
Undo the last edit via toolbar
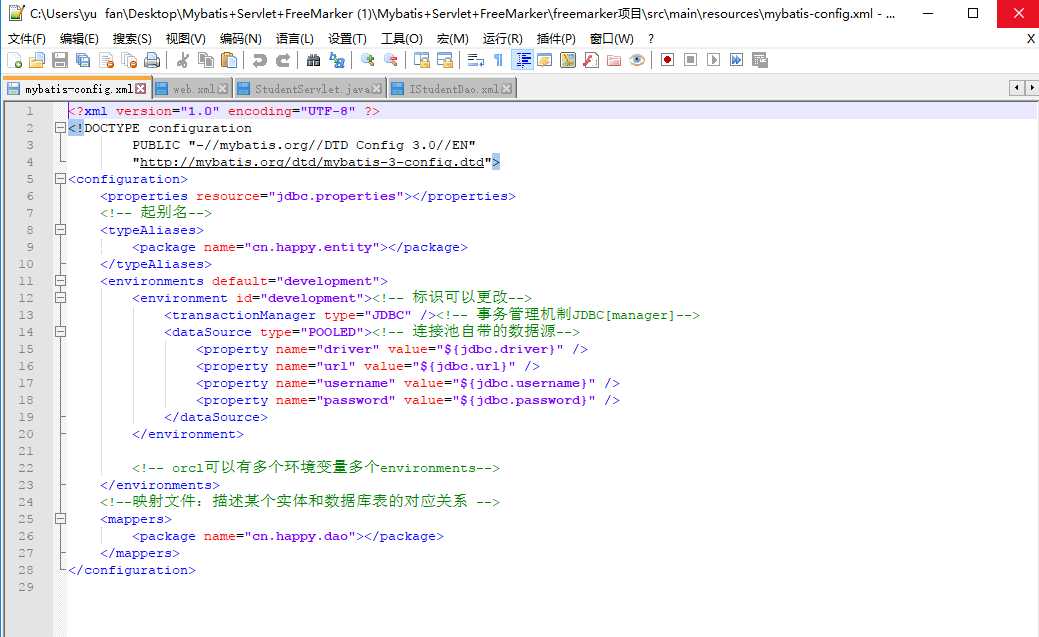point(259,60)
